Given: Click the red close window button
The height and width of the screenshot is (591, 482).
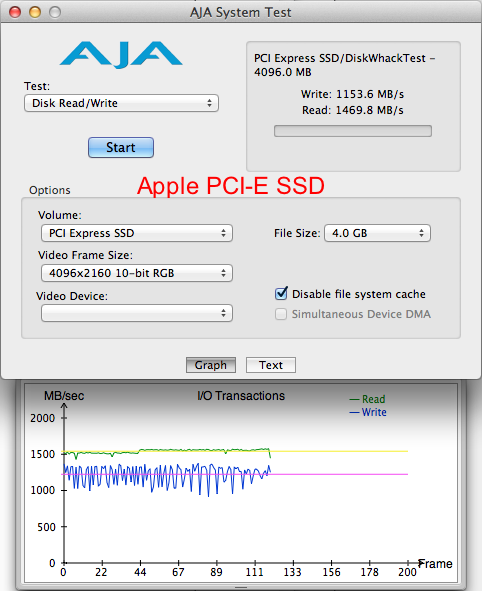Looking at the screenshot, I should coord(15,12).
